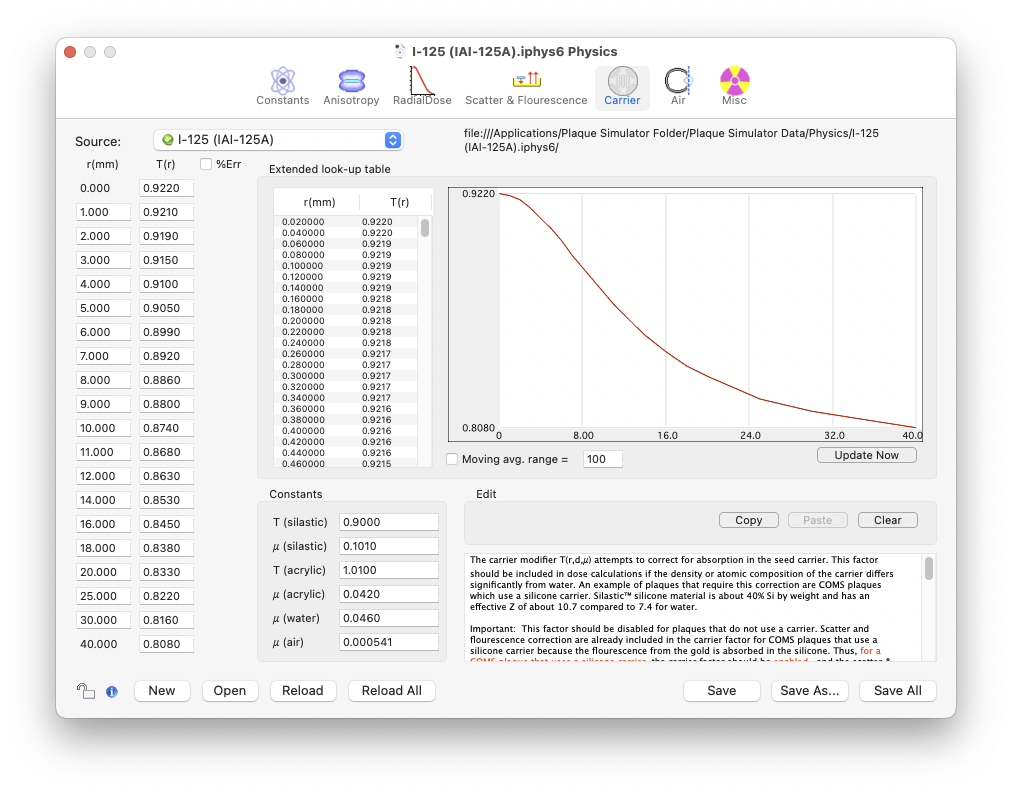Screen dimensions: 1012x792
Task: Toggle the lock icon at bottom left
Action: (x=85, y=691)
